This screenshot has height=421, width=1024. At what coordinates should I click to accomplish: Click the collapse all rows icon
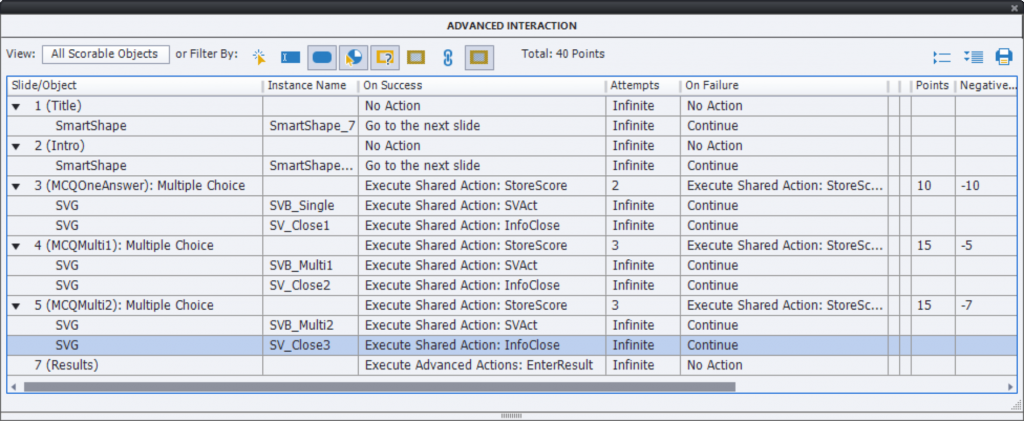tap(941, 56)
